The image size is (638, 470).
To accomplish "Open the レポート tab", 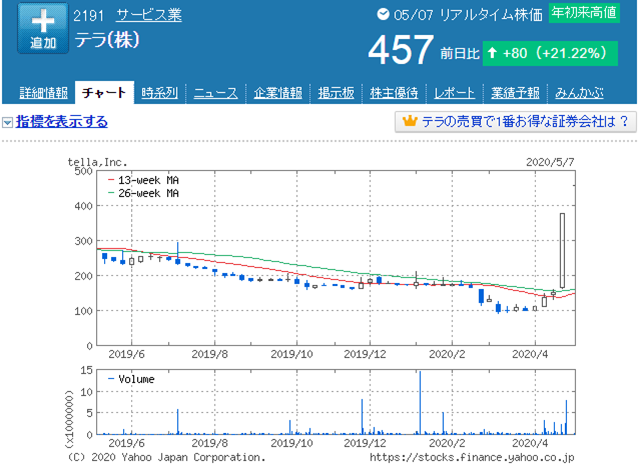I will click(454, 93).
